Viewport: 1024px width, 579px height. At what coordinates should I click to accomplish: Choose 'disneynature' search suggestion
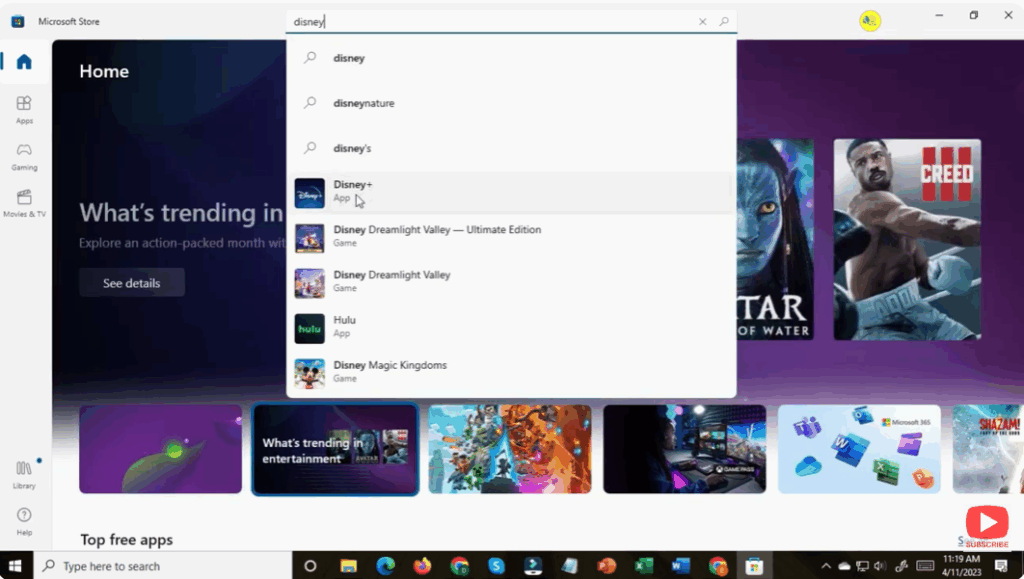[511, 103]
